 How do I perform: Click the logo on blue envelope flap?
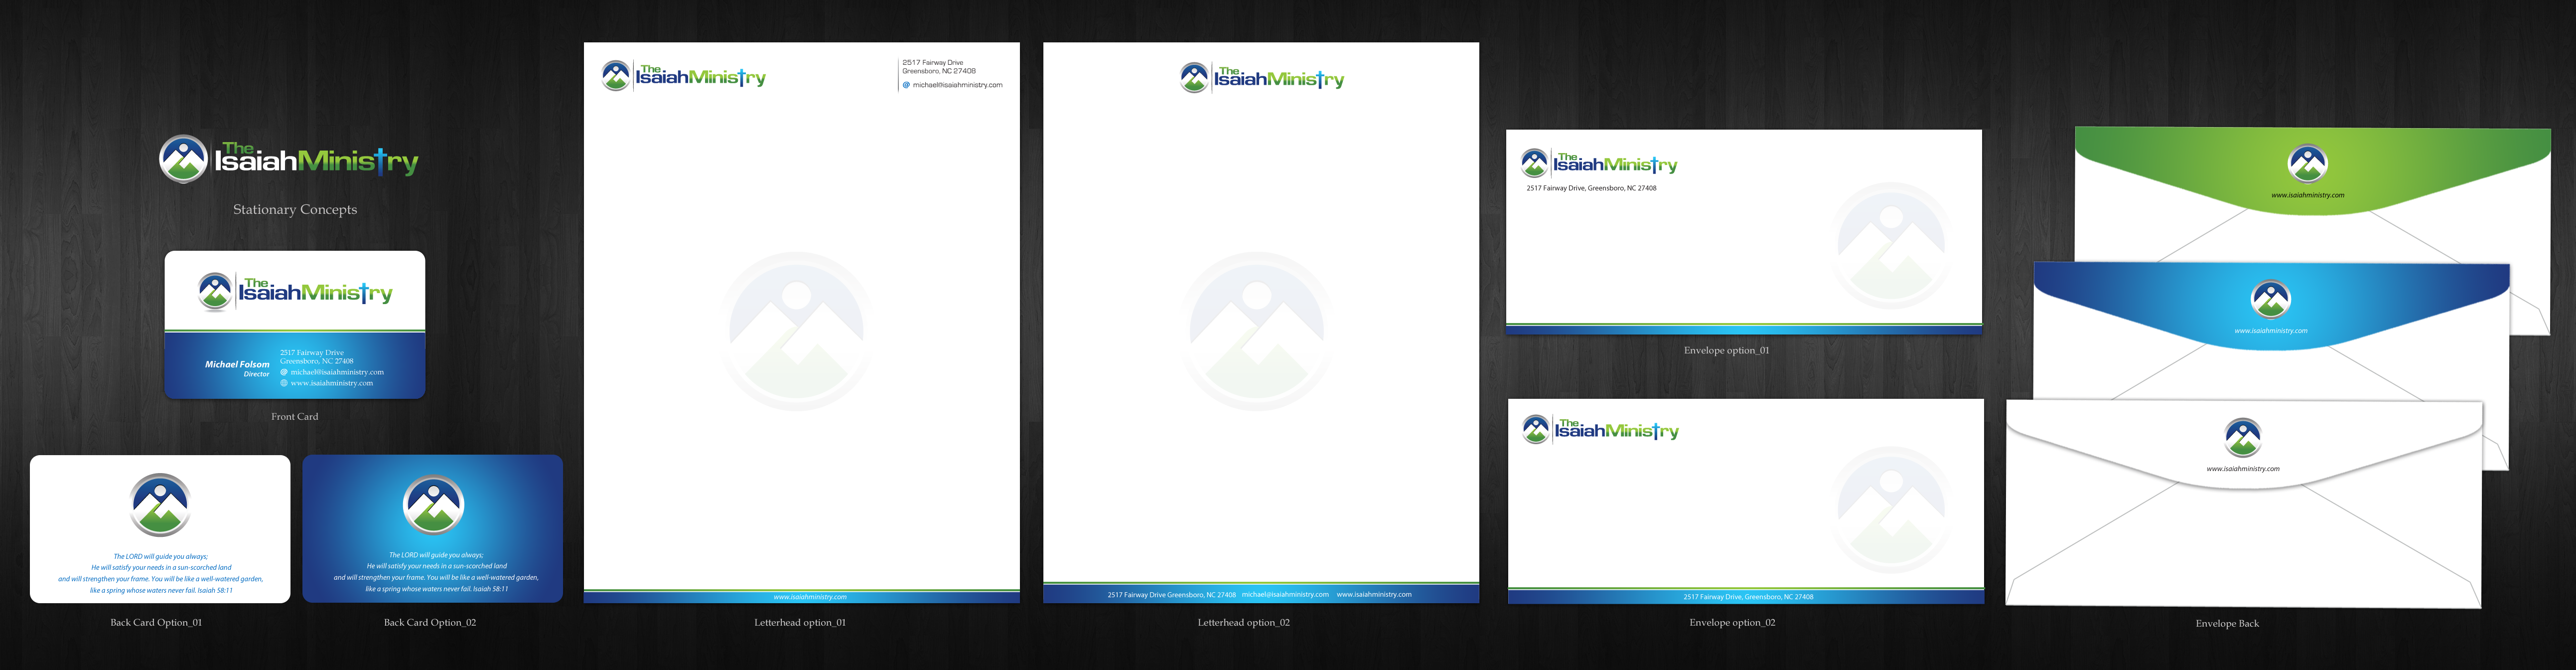(2271, 298)
